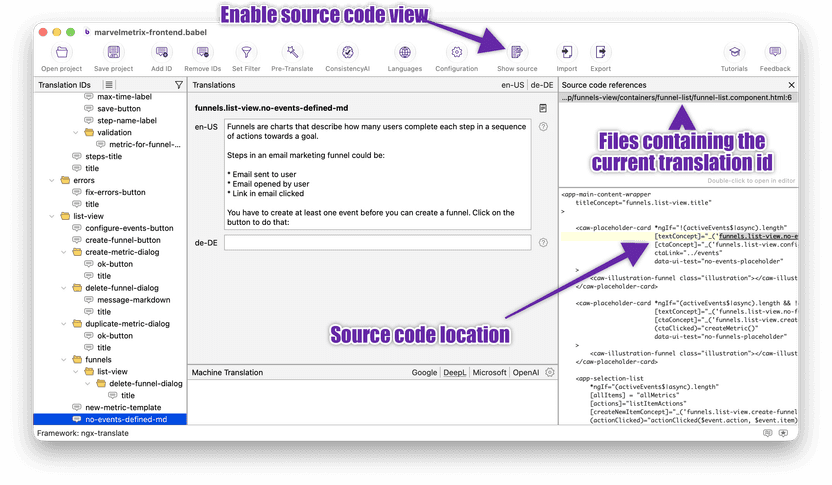Collapse the duplicate-metric-dialog folder
Image resolution: width=832 pixels, height=485 pixels.
point(64,324)
